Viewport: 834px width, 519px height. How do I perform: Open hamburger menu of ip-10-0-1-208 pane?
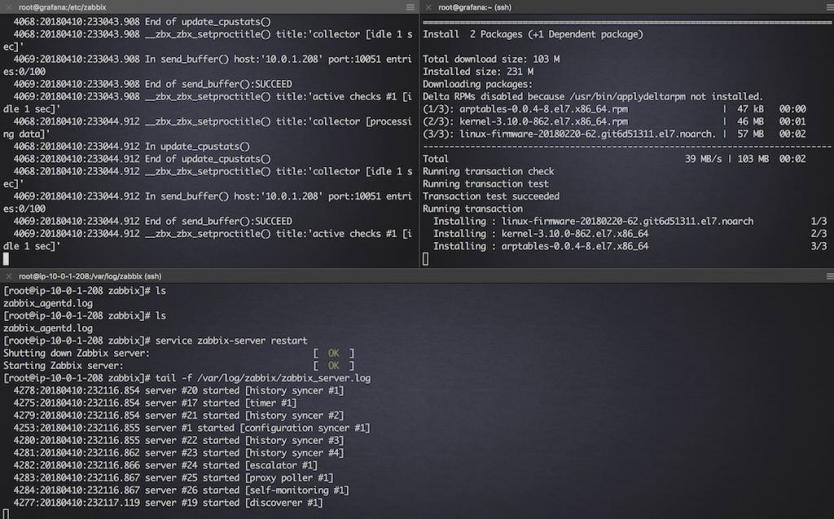pyautogui.click(x=827, y=276)
